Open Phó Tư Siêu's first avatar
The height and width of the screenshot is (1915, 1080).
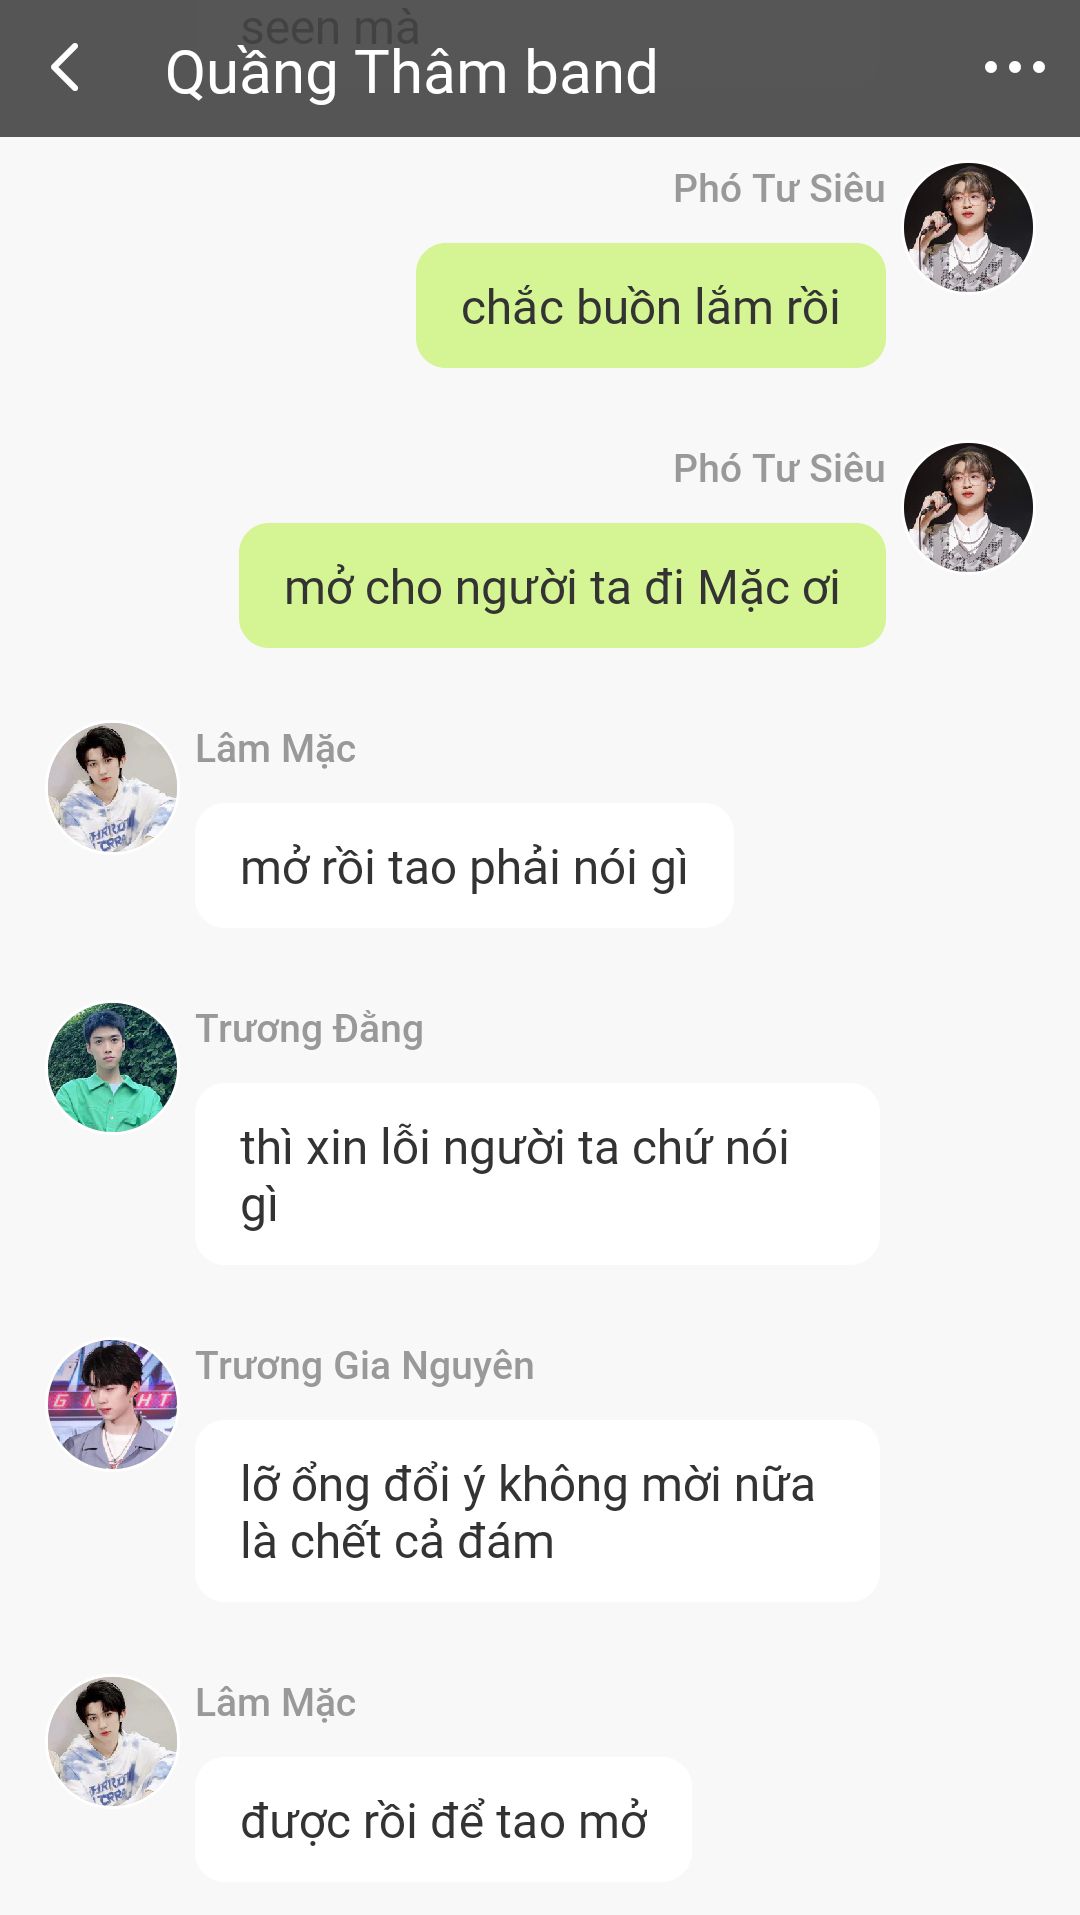click(968, 227)
